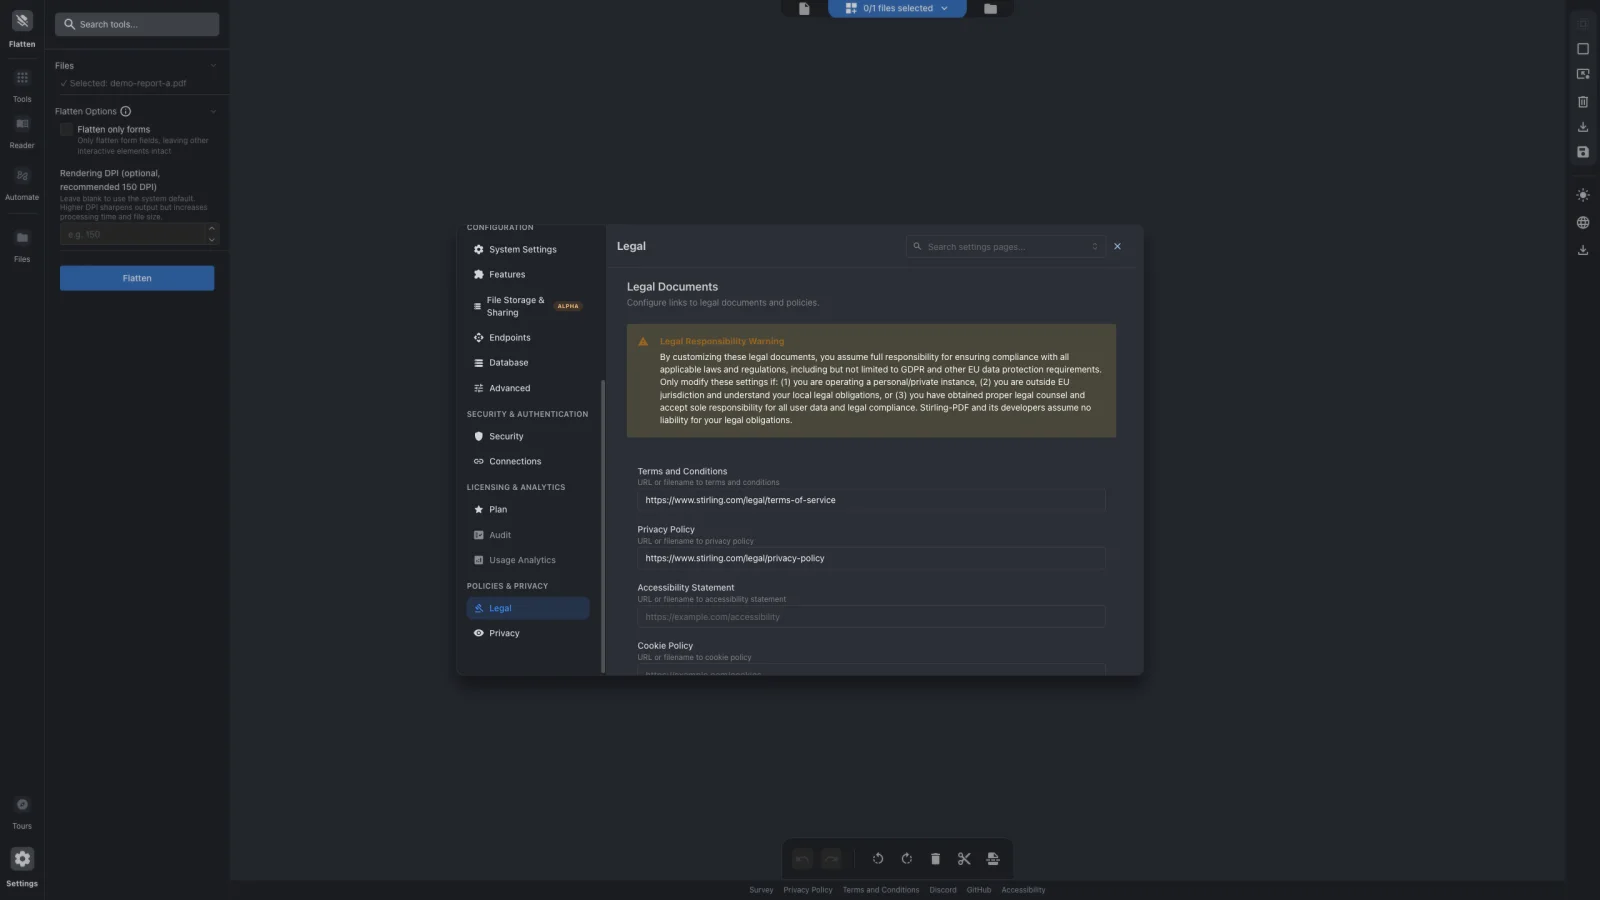Image resolution: width=1600 pixels, height=900 pixels.
Task: Edit the Terms and Conditions URL field
Action: 871,501
